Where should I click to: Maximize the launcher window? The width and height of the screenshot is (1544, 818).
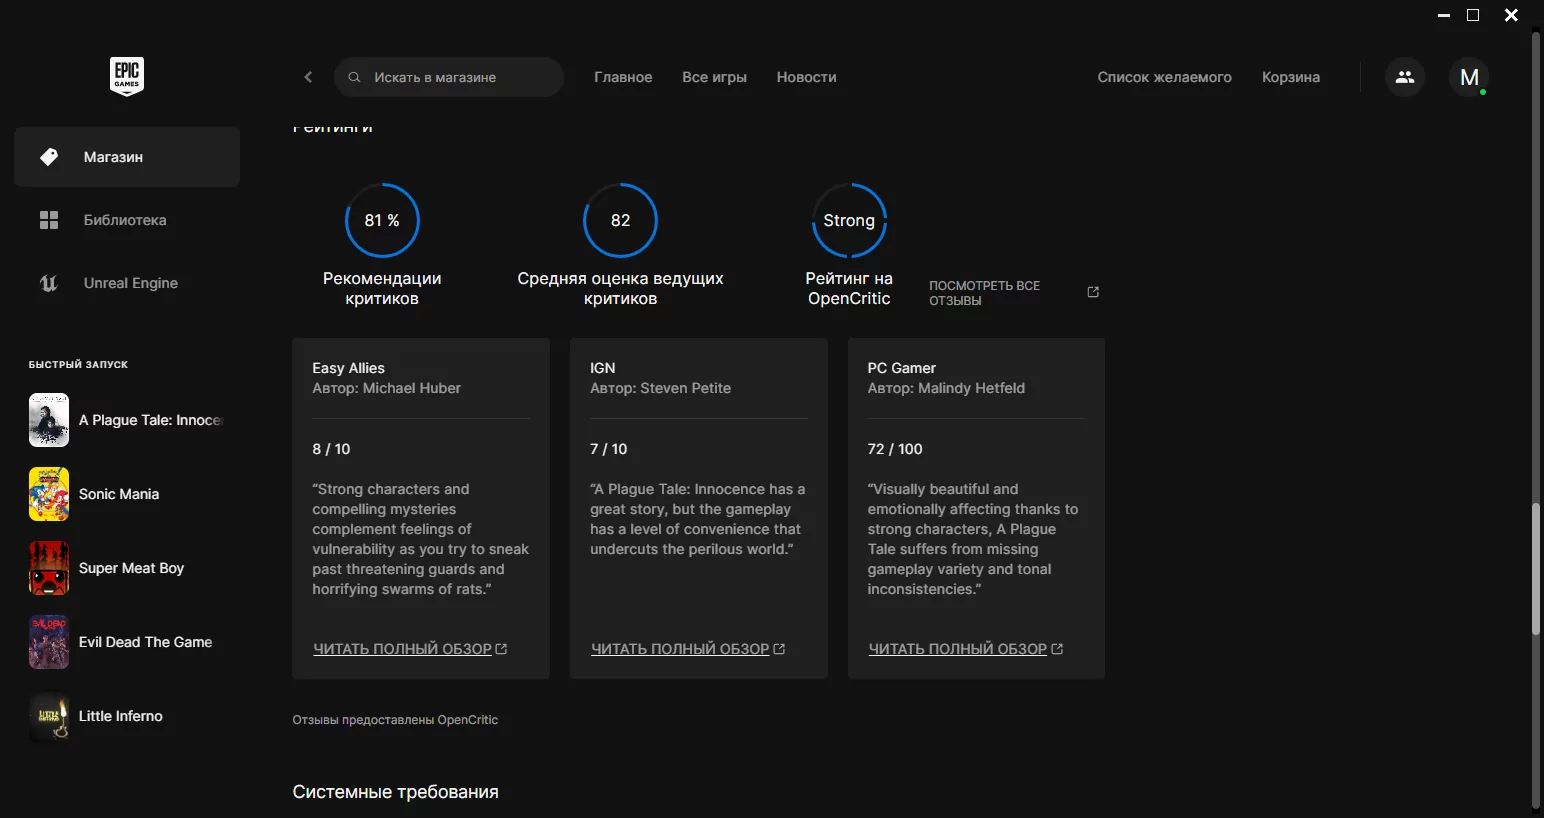click(x=1473, y=15)
